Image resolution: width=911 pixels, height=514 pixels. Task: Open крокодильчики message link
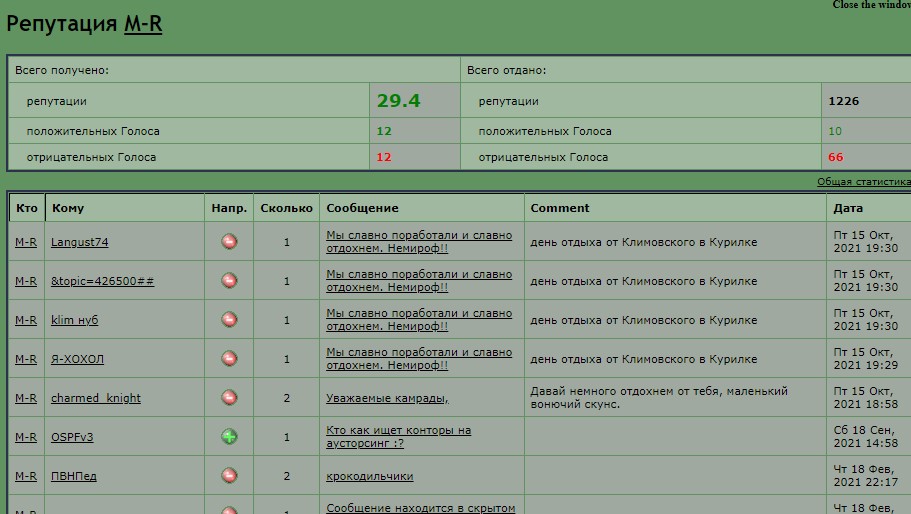(370, 476)
